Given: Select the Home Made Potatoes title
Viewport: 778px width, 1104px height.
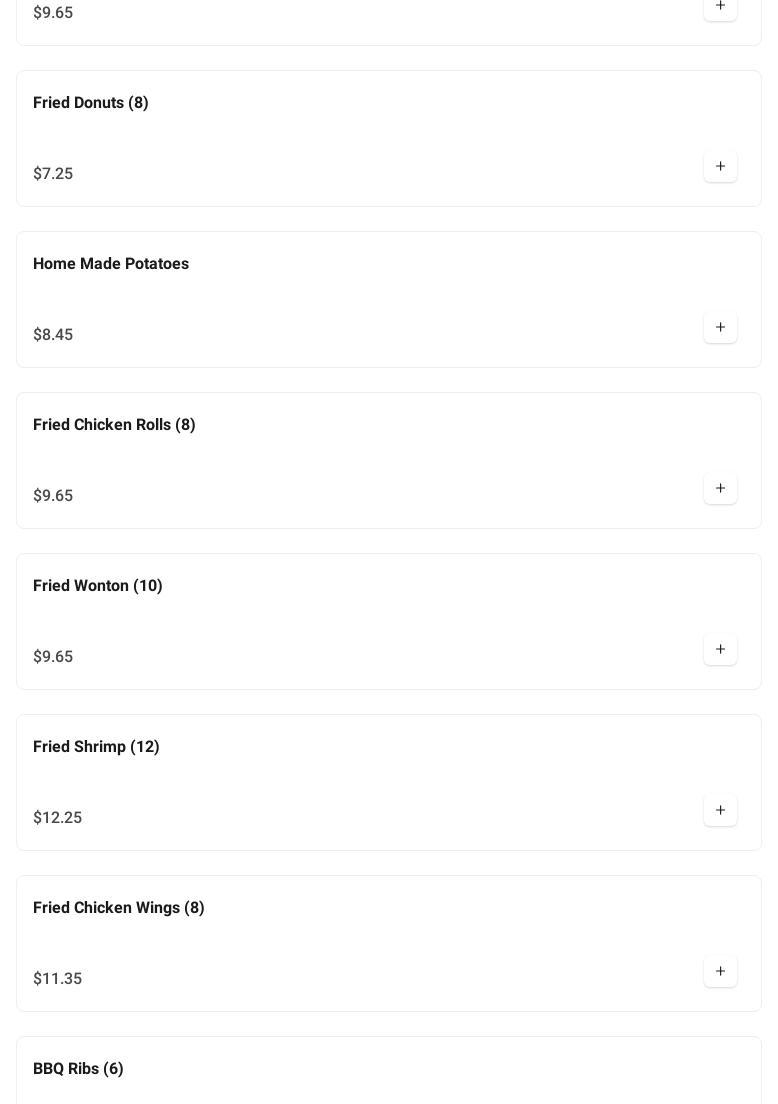Looking at the screenshot, I should (x=111, y=264).
